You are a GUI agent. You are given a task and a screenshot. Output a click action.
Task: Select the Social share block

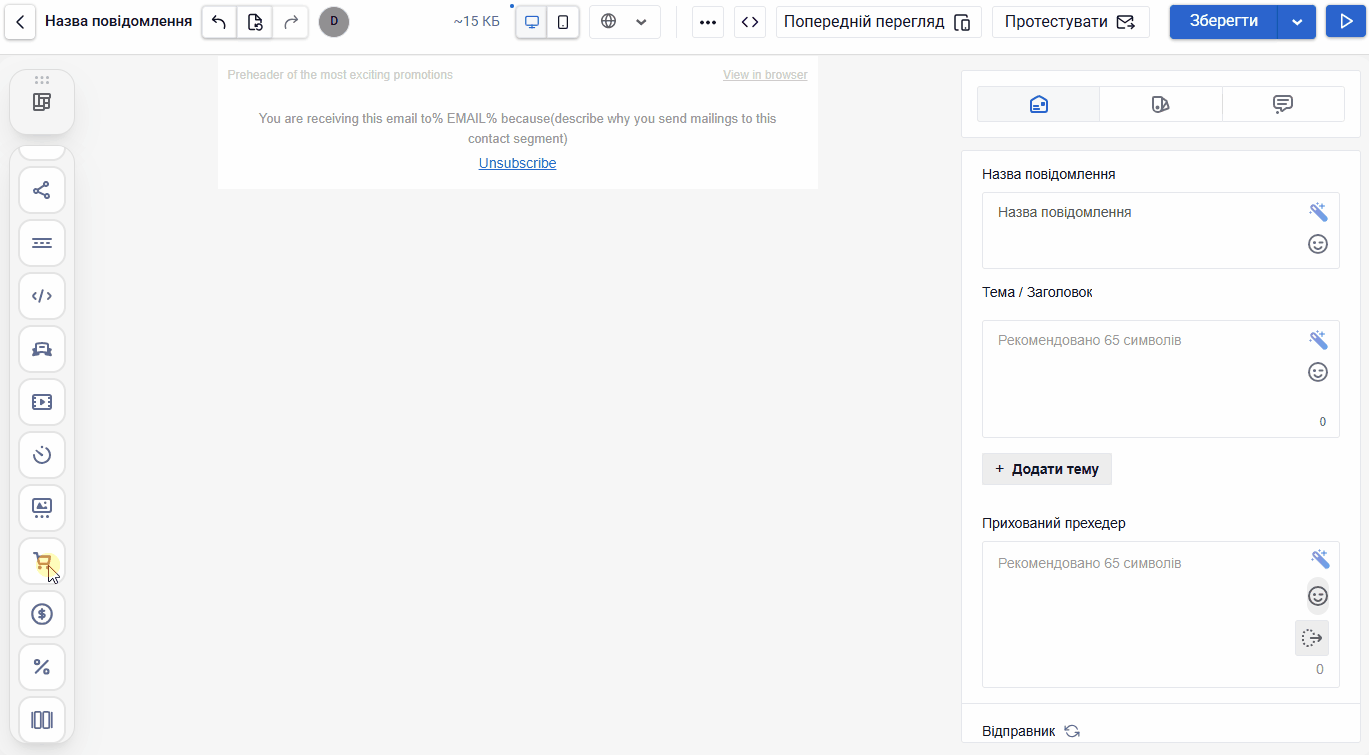click(42, 190)
